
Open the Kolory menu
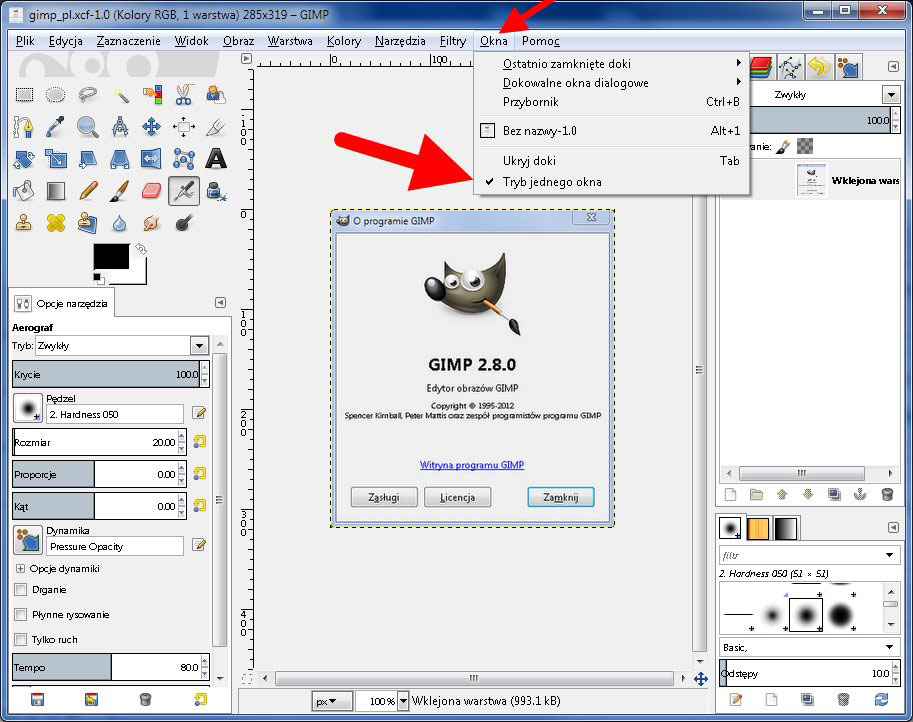344,41
